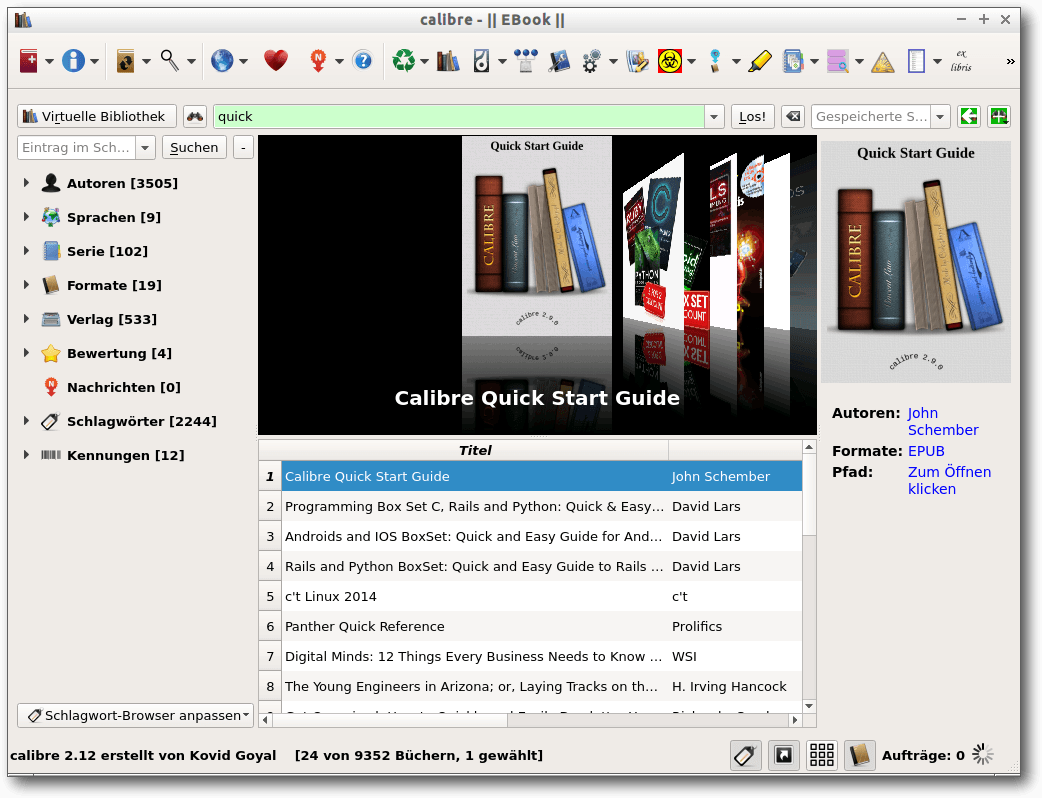This screenshot has height=798, width=1042.
Task: Click the 'Aufträge: 0' jobs indicator
Action: (923, 755)
